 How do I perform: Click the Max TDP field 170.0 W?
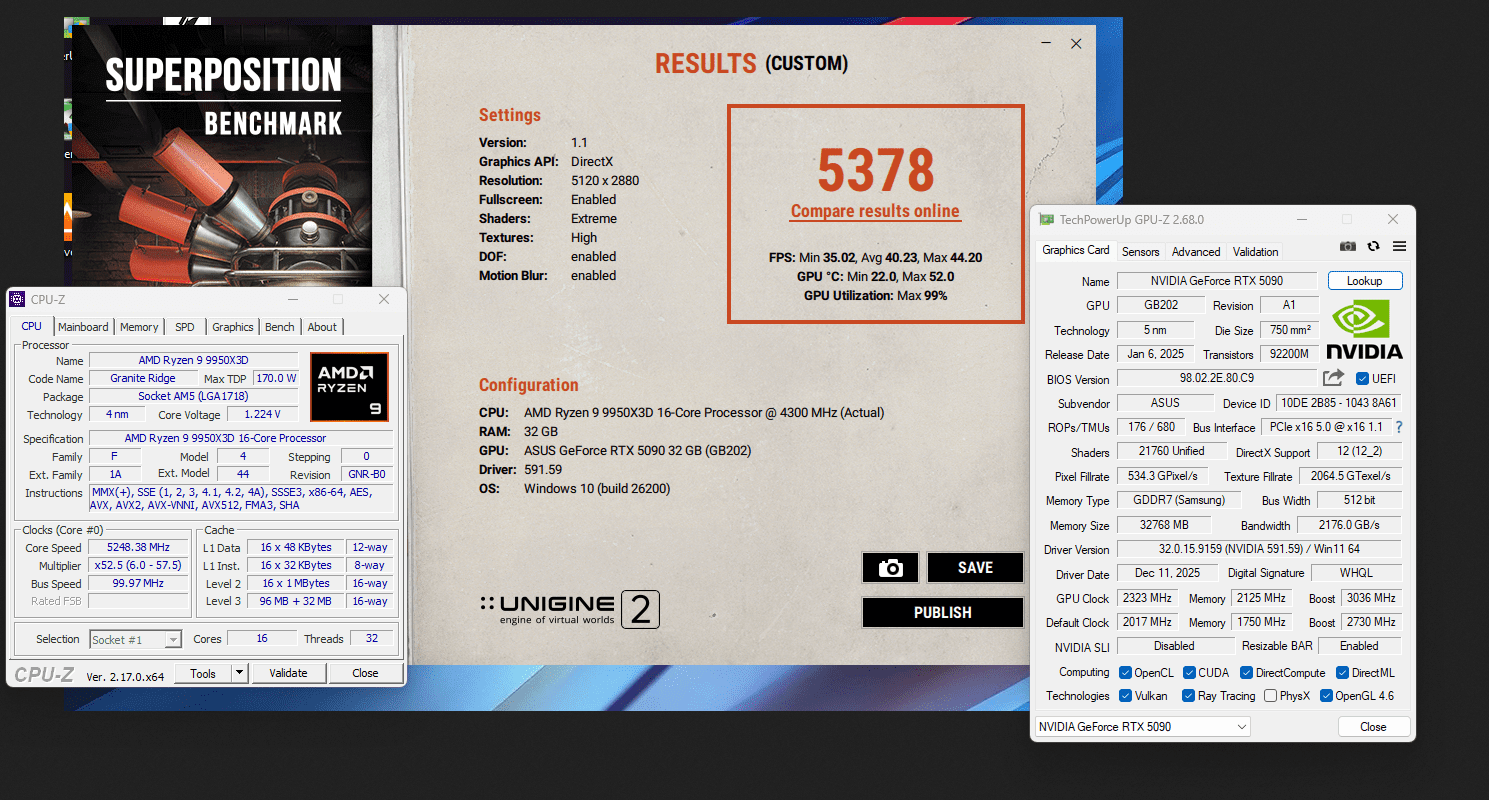tap(276, 378)
